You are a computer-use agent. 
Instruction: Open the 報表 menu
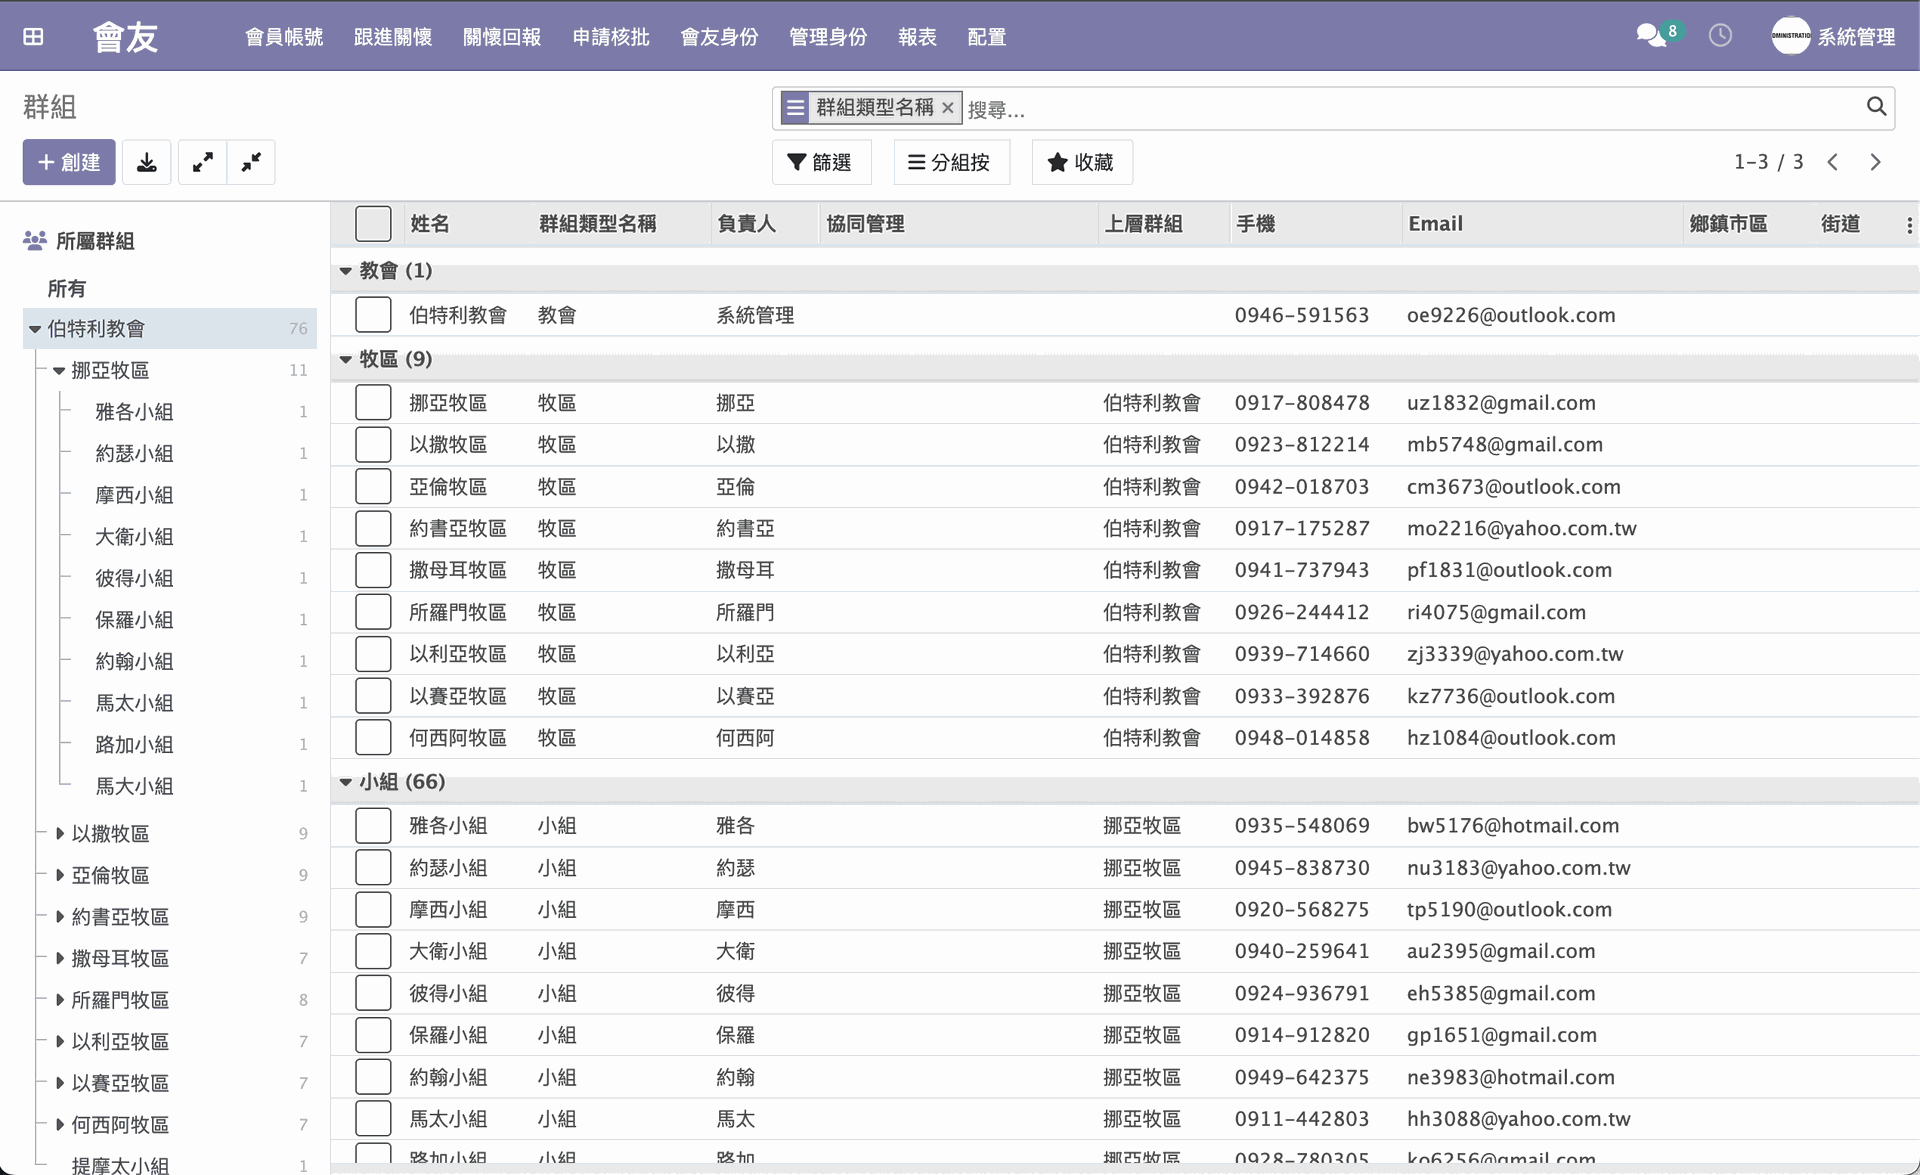(916, 37)
